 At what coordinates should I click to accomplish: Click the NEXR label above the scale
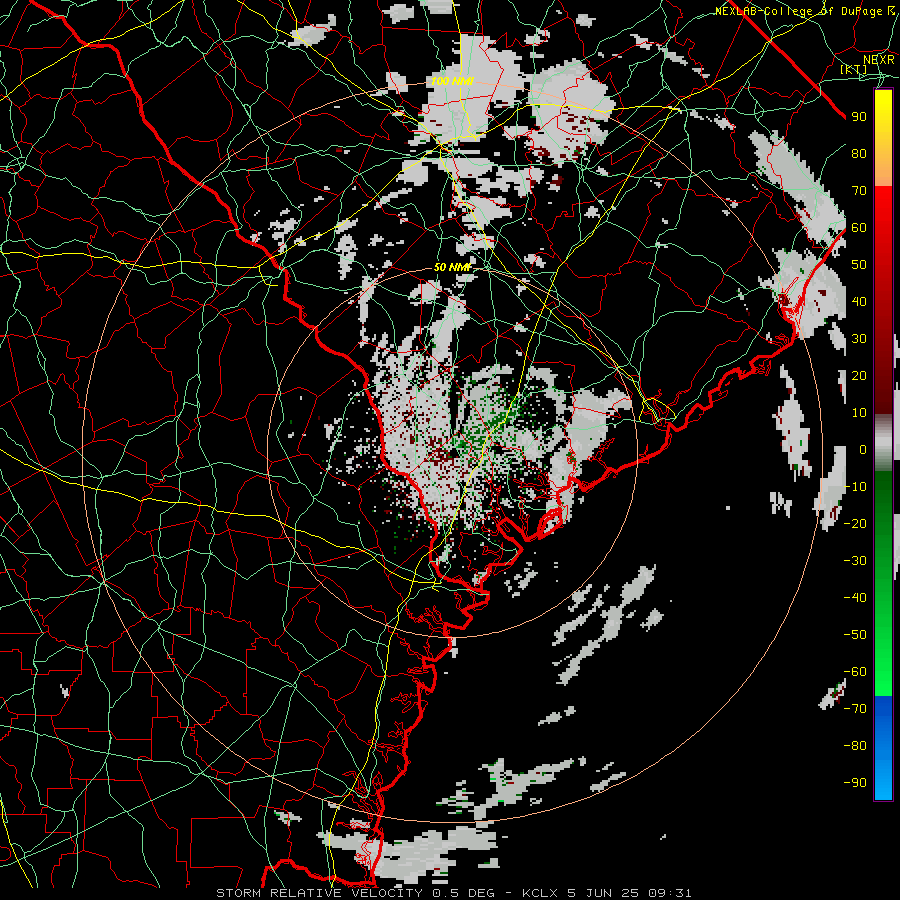click(878, 59)
